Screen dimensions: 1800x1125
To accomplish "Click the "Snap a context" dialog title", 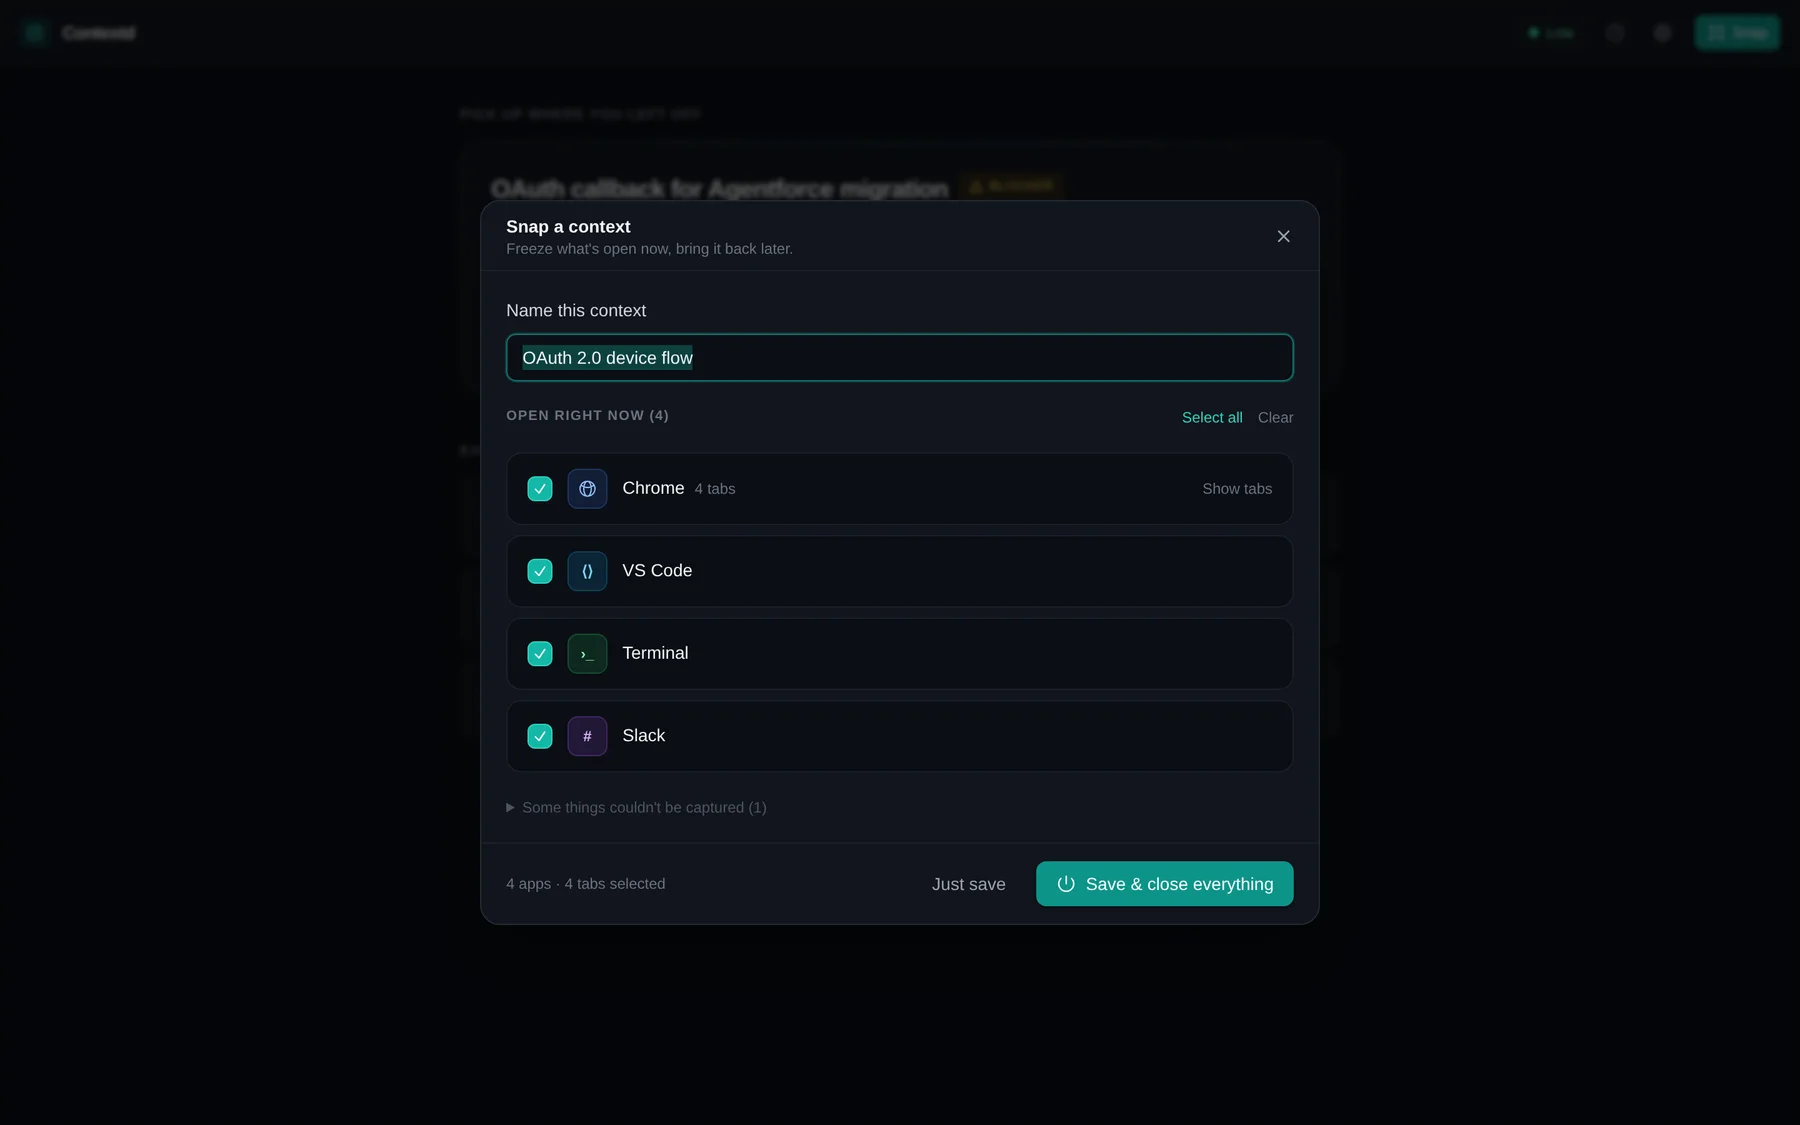I will point(568,227).
